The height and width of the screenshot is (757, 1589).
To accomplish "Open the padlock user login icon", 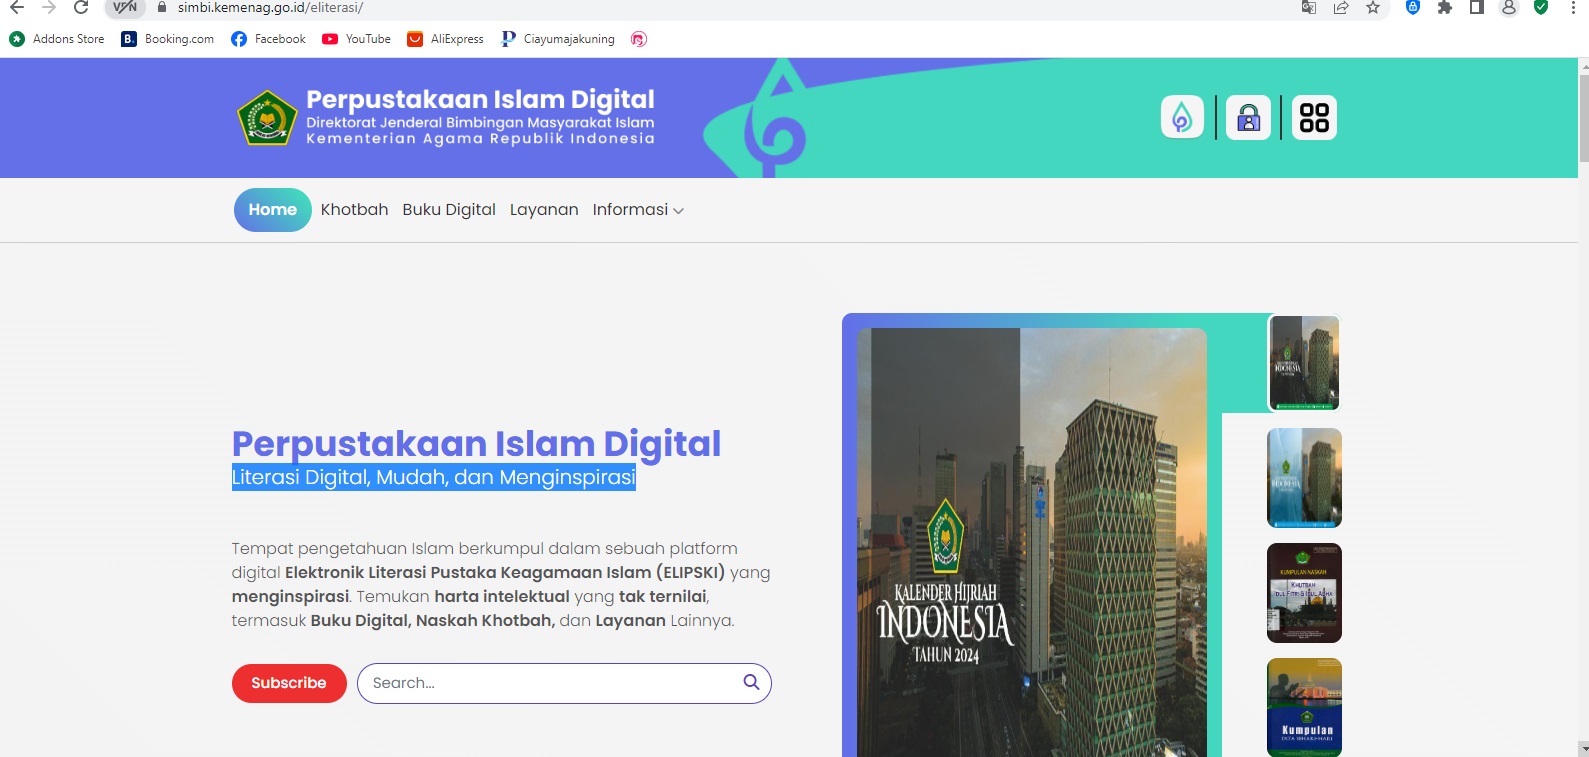I will tap(1248, 118).
